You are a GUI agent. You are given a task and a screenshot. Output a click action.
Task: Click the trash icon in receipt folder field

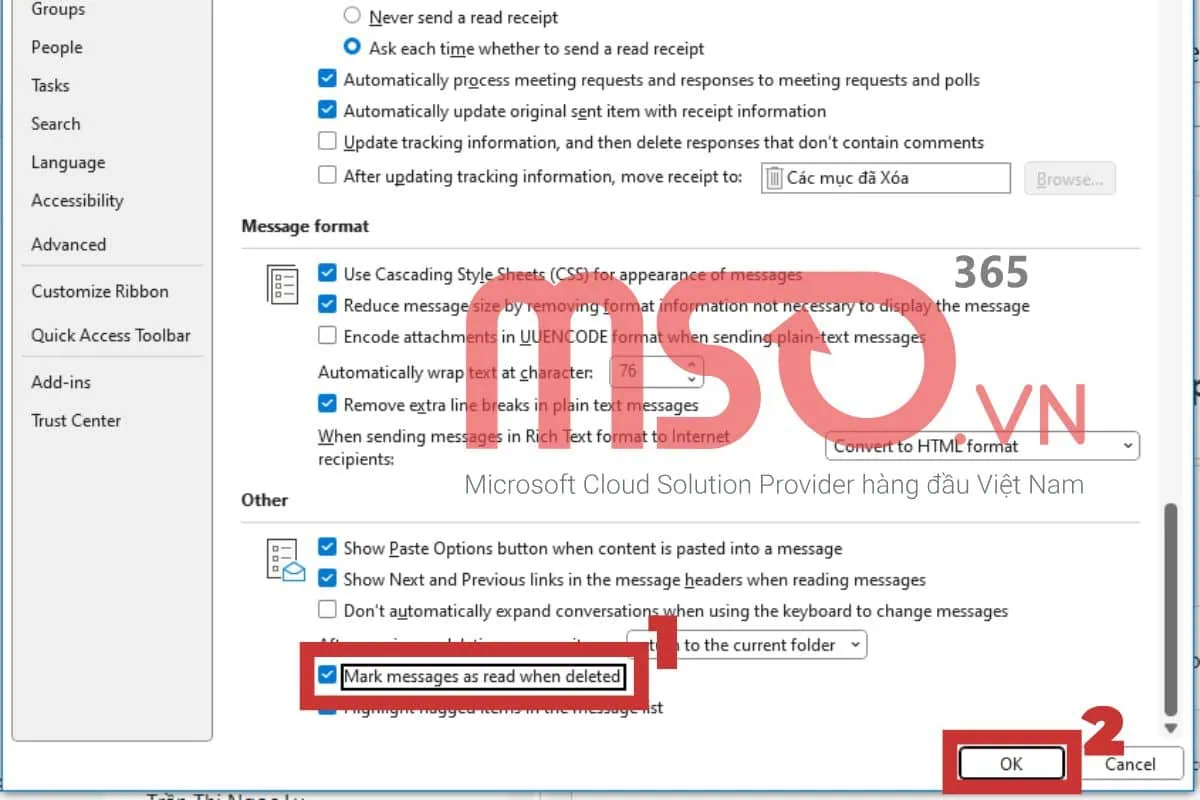(x=773, y=179)
